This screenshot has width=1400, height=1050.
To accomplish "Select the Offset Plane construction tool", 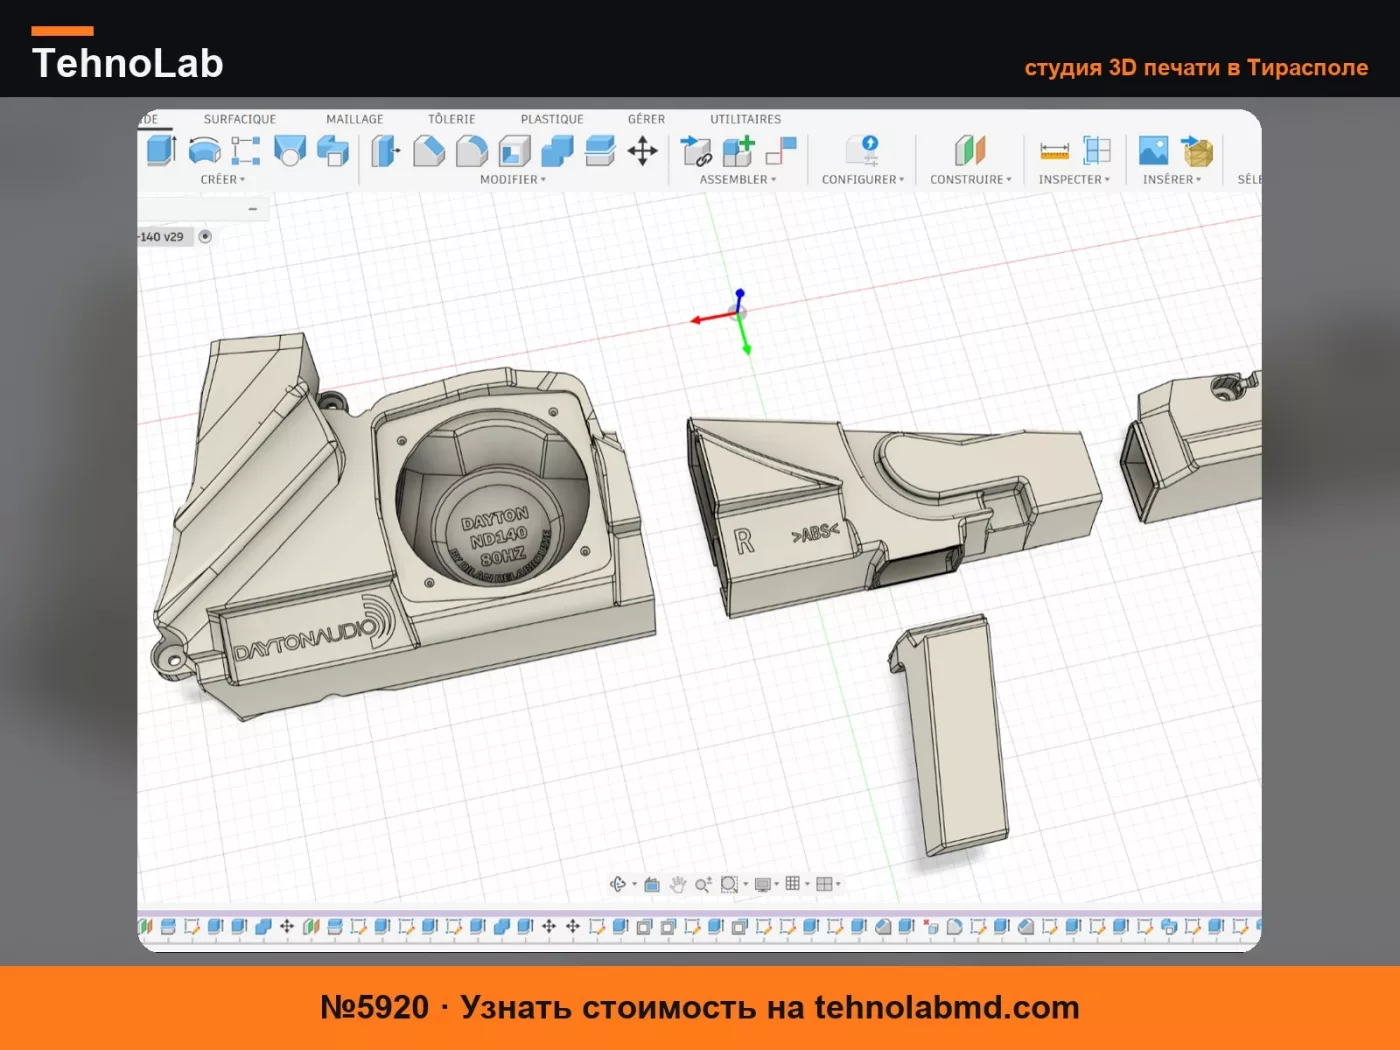I will point(970,150).
